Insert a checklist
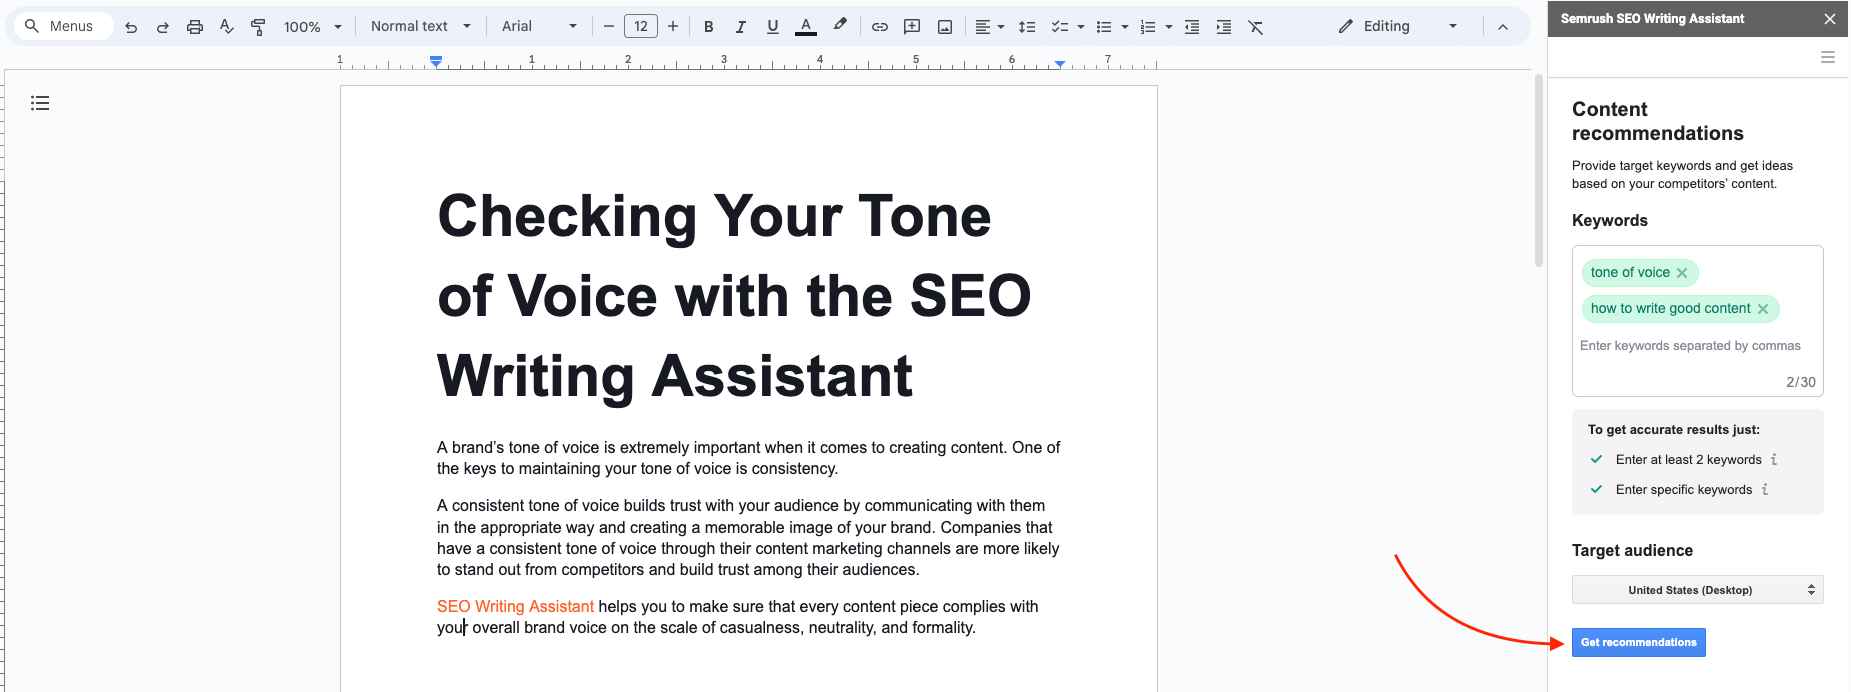The width and height of the screenshot is (1851, 692). [1059, 27]
